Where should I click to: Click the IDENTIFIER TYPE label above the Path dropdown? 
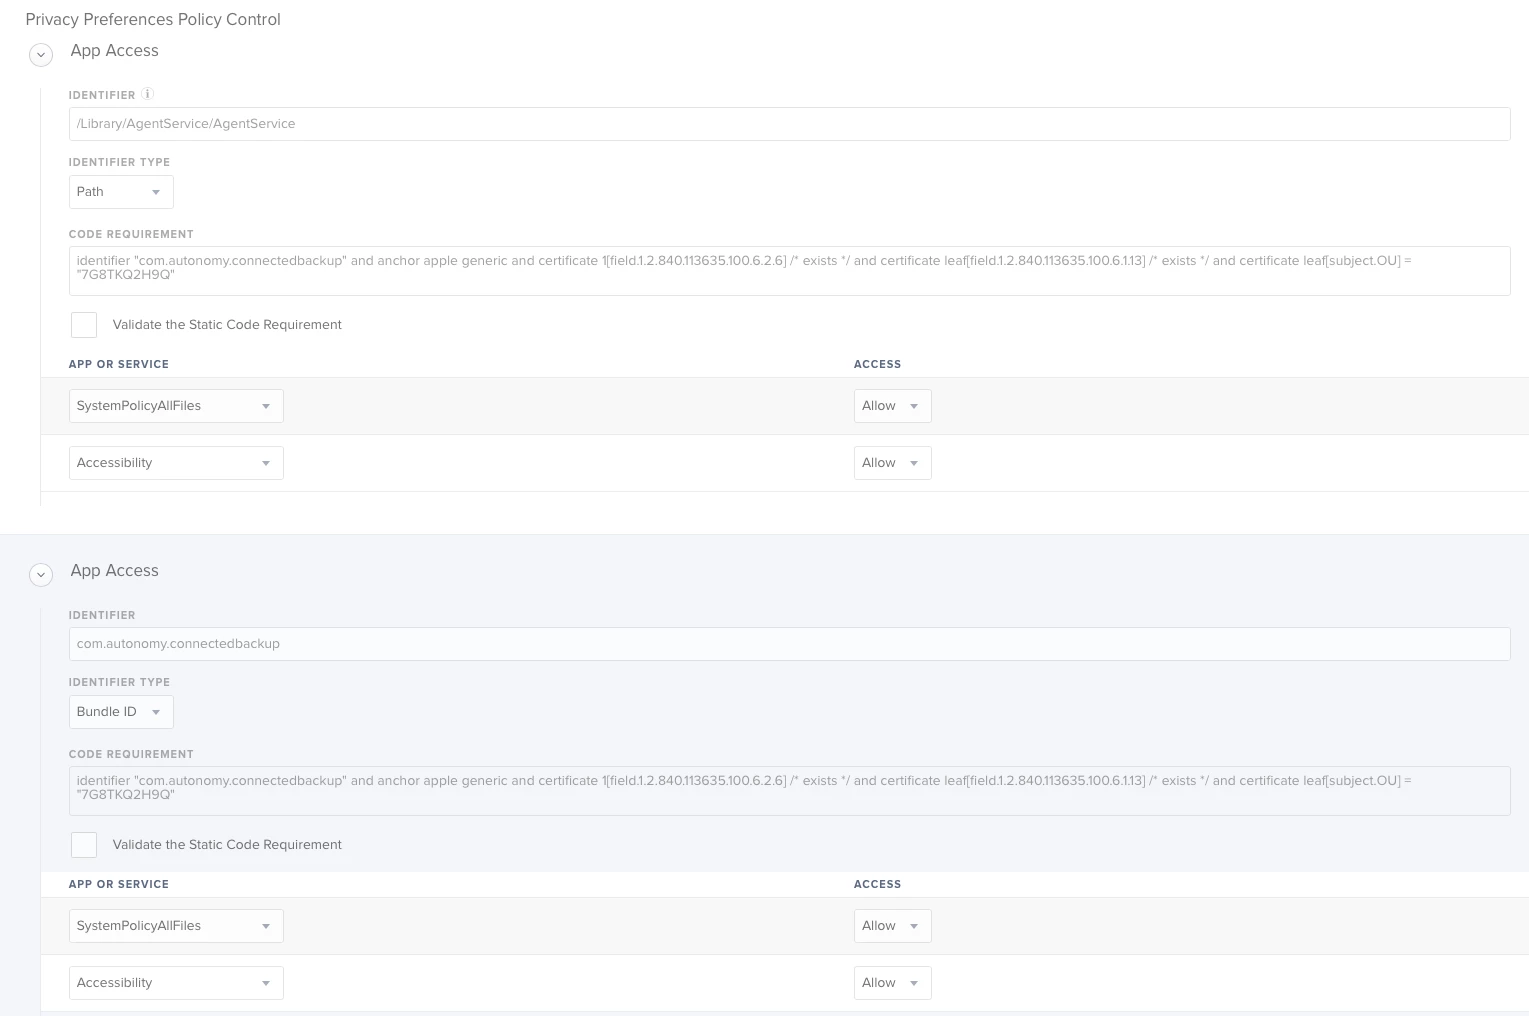(x=119, y=162)
